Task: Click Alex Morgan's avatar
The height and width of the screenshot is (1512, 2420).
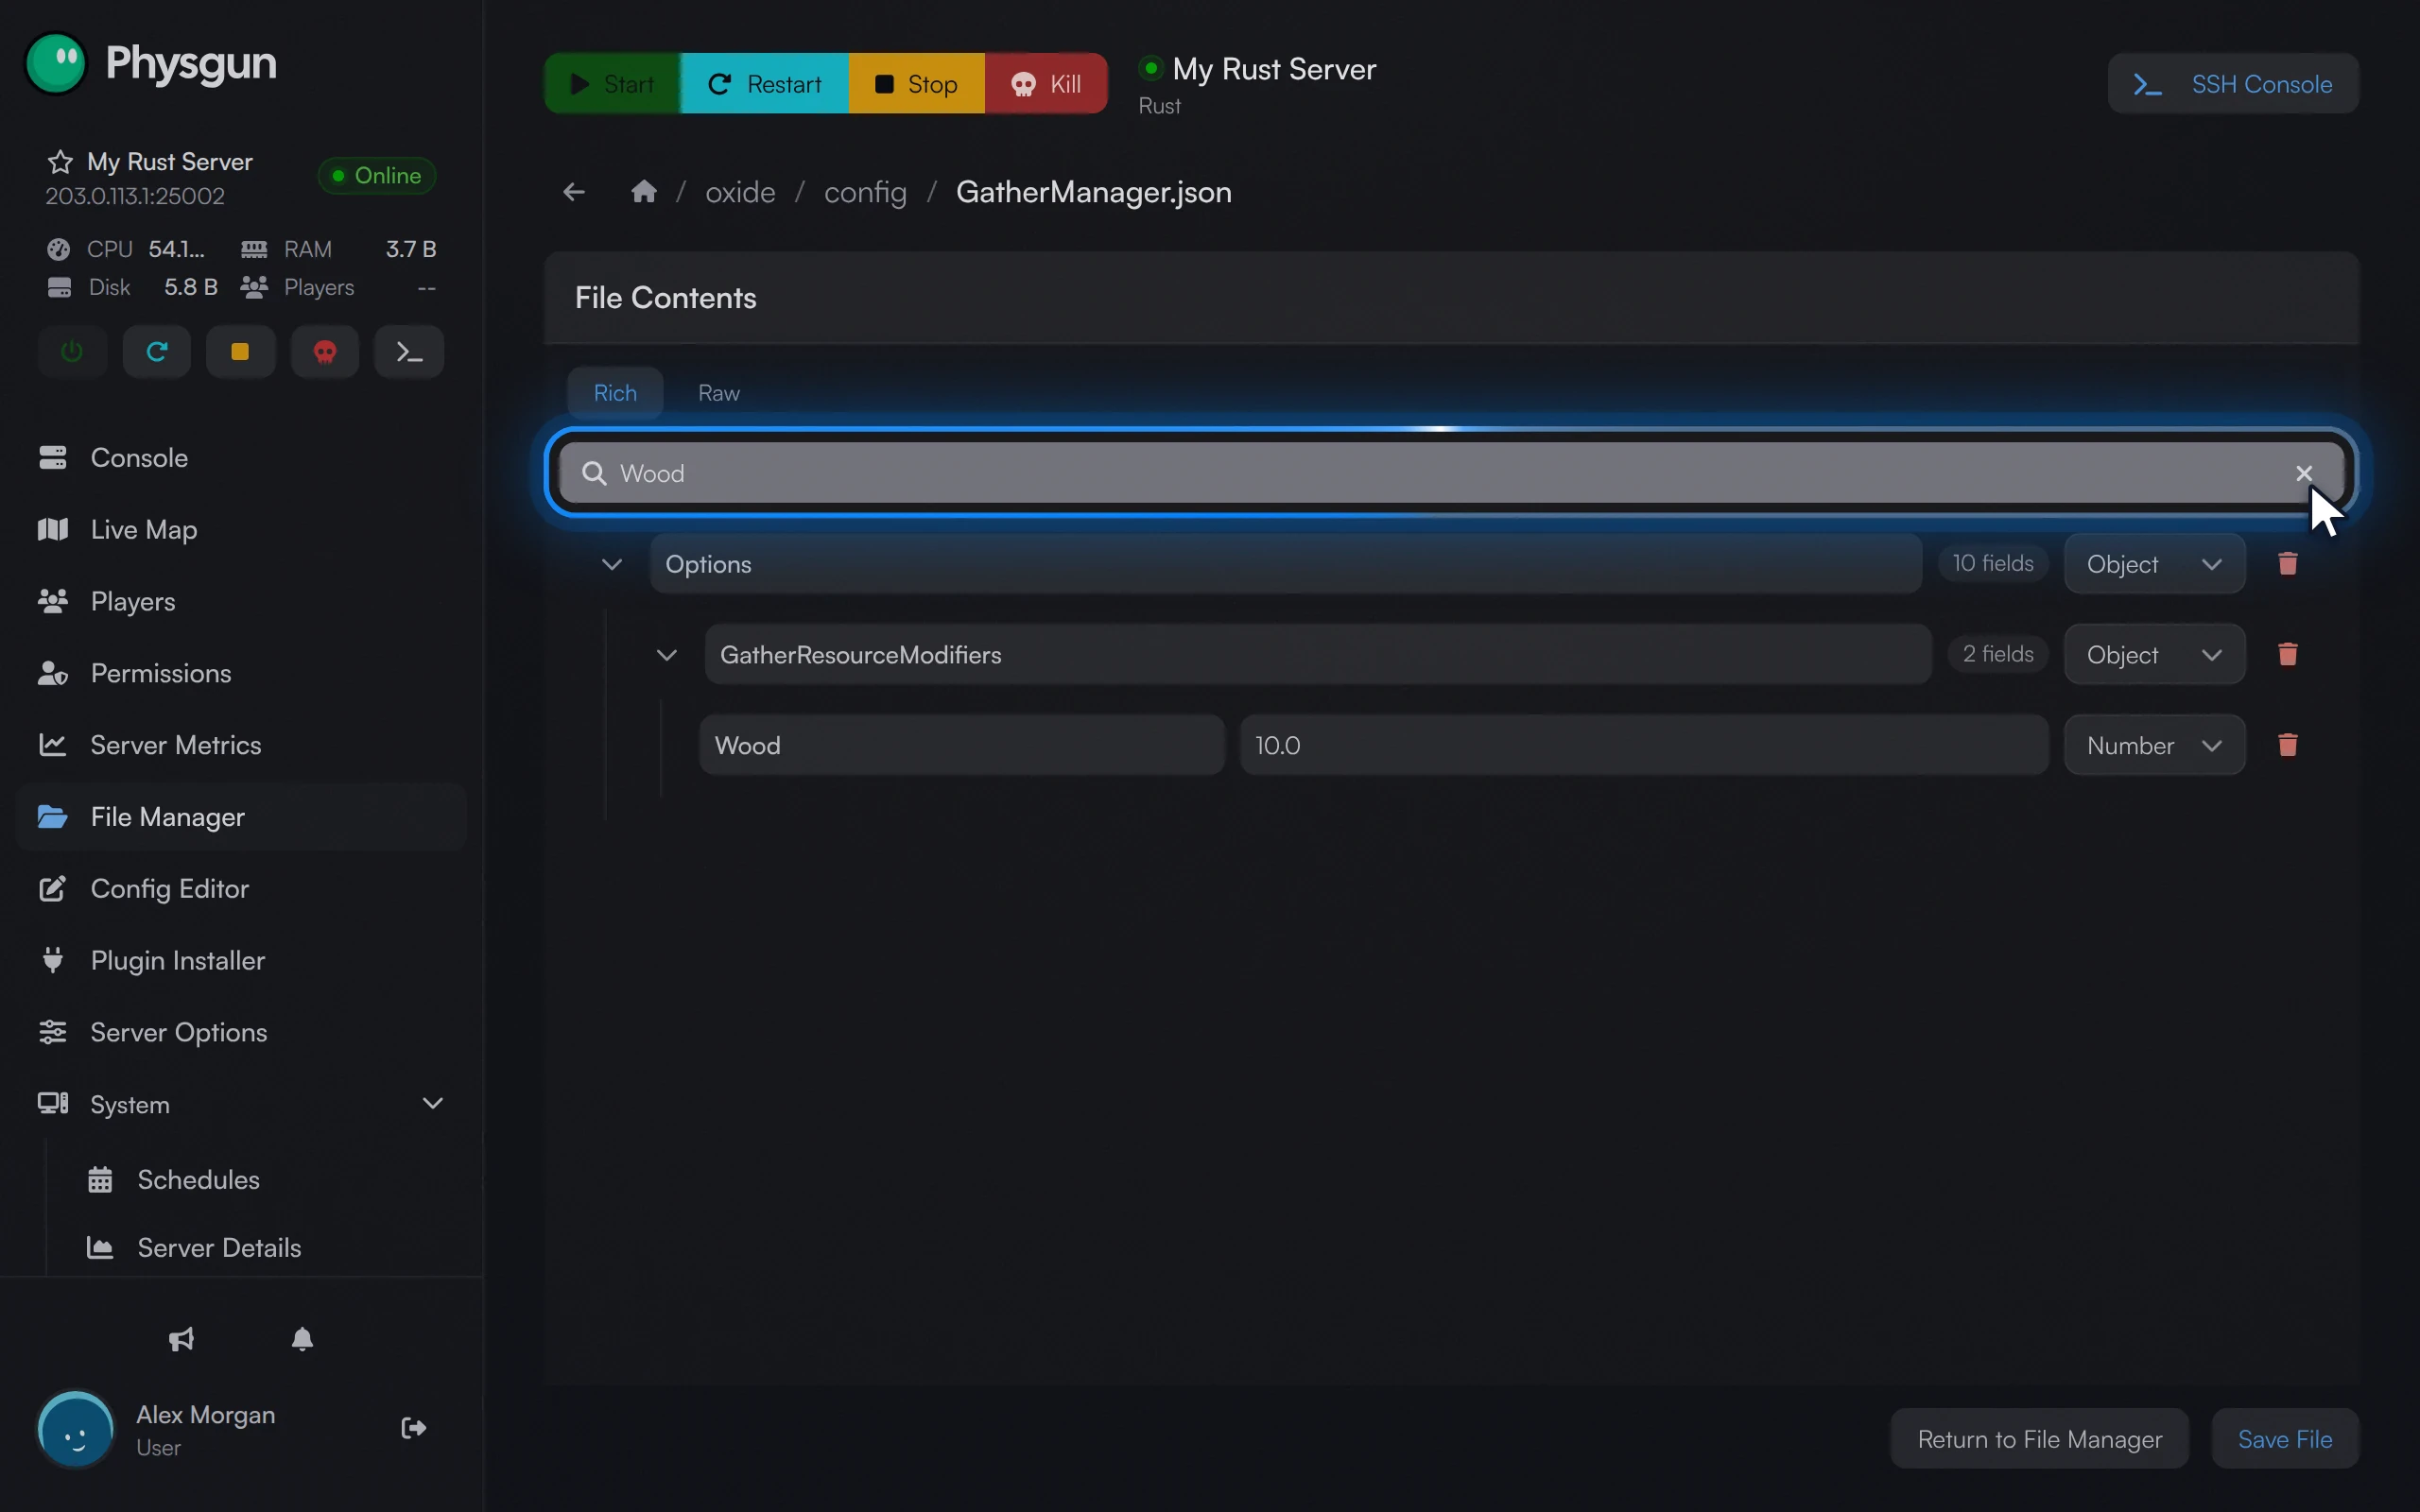Action: coord(76,1429)
